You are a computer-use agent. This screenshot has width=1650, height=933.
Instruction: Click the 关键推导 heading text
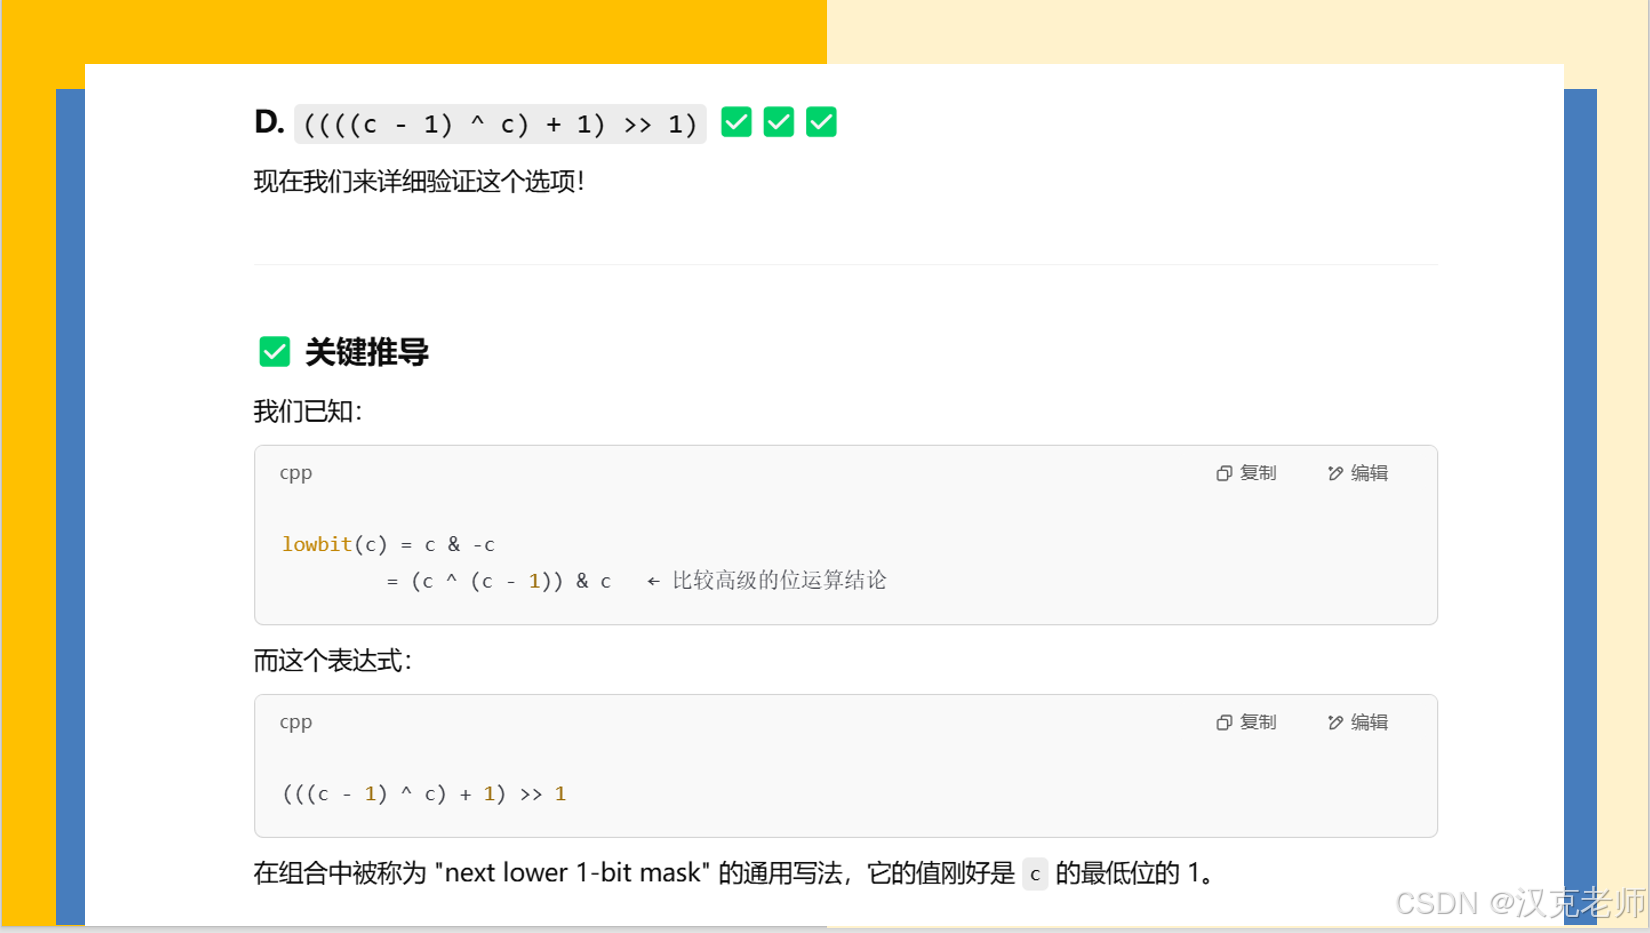click(367, 352)
